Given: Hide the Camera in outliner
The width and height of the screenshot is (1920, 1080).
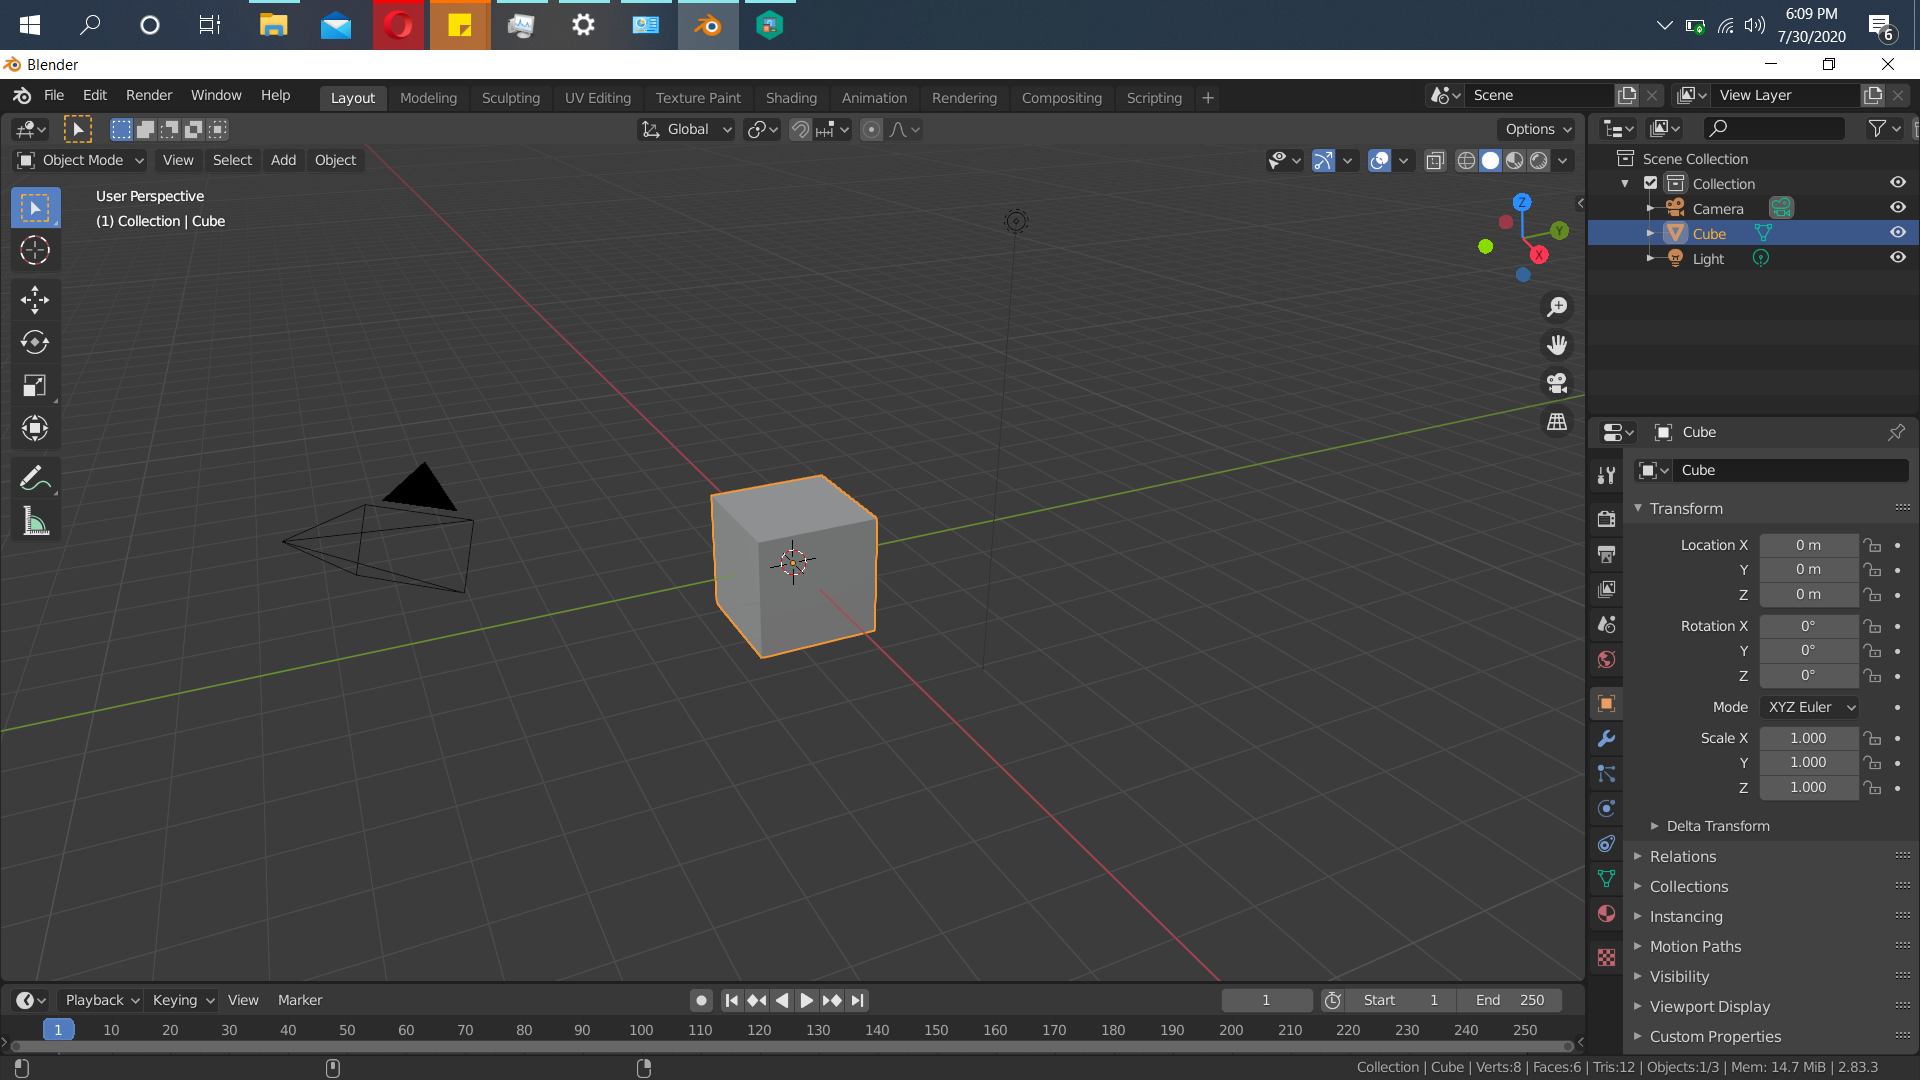Looking at the screenshot, I should [1897, 207].
